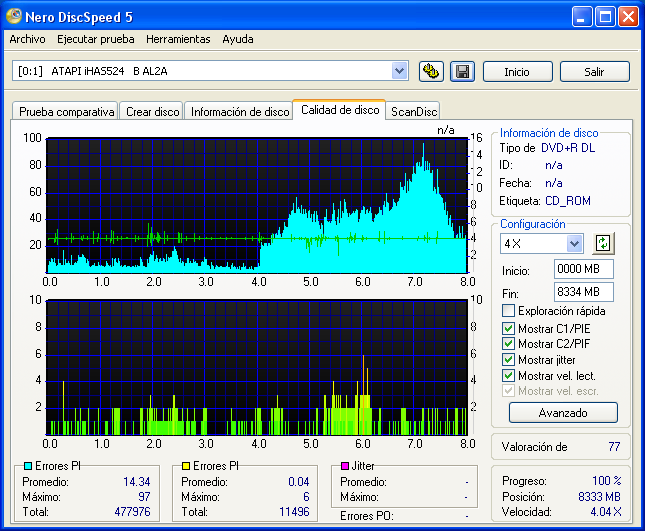Click the cyan Errores PI legend square
The height and width of the screenshot is (531, 645).
(x=28, y=465)
